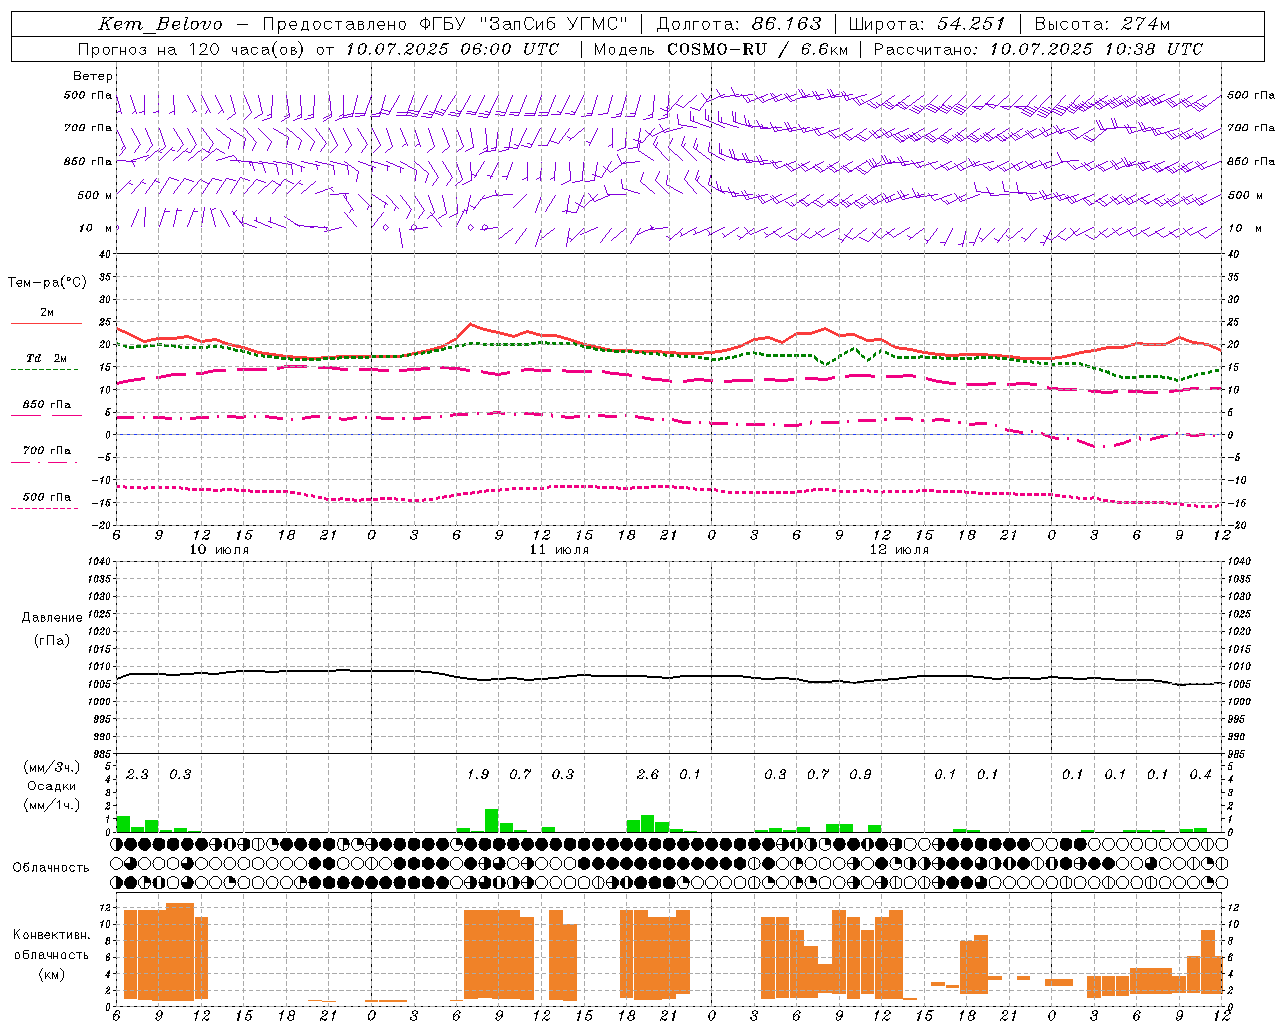Image resolution: width=1280 pixels, height=1024 pixels.
Task: Click the '700 гПа' temperature legend label
Action: pos(47,450)
